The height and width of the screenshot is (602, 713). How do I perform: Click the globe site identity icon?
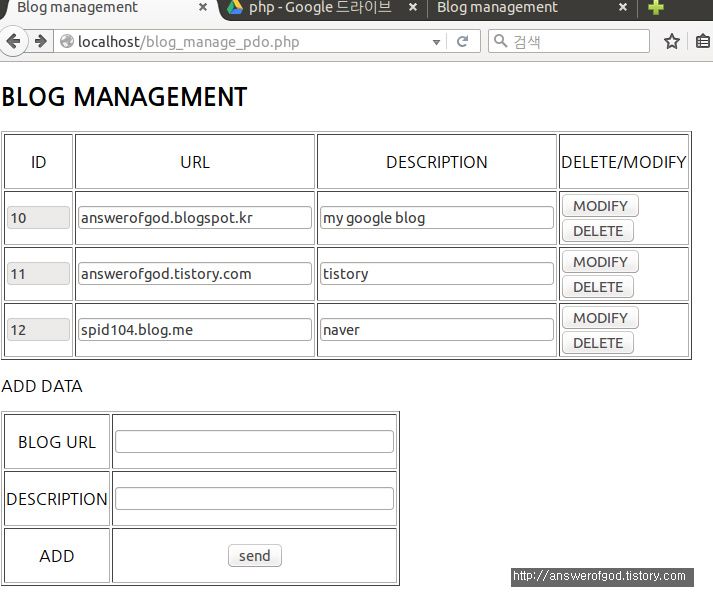67,41
